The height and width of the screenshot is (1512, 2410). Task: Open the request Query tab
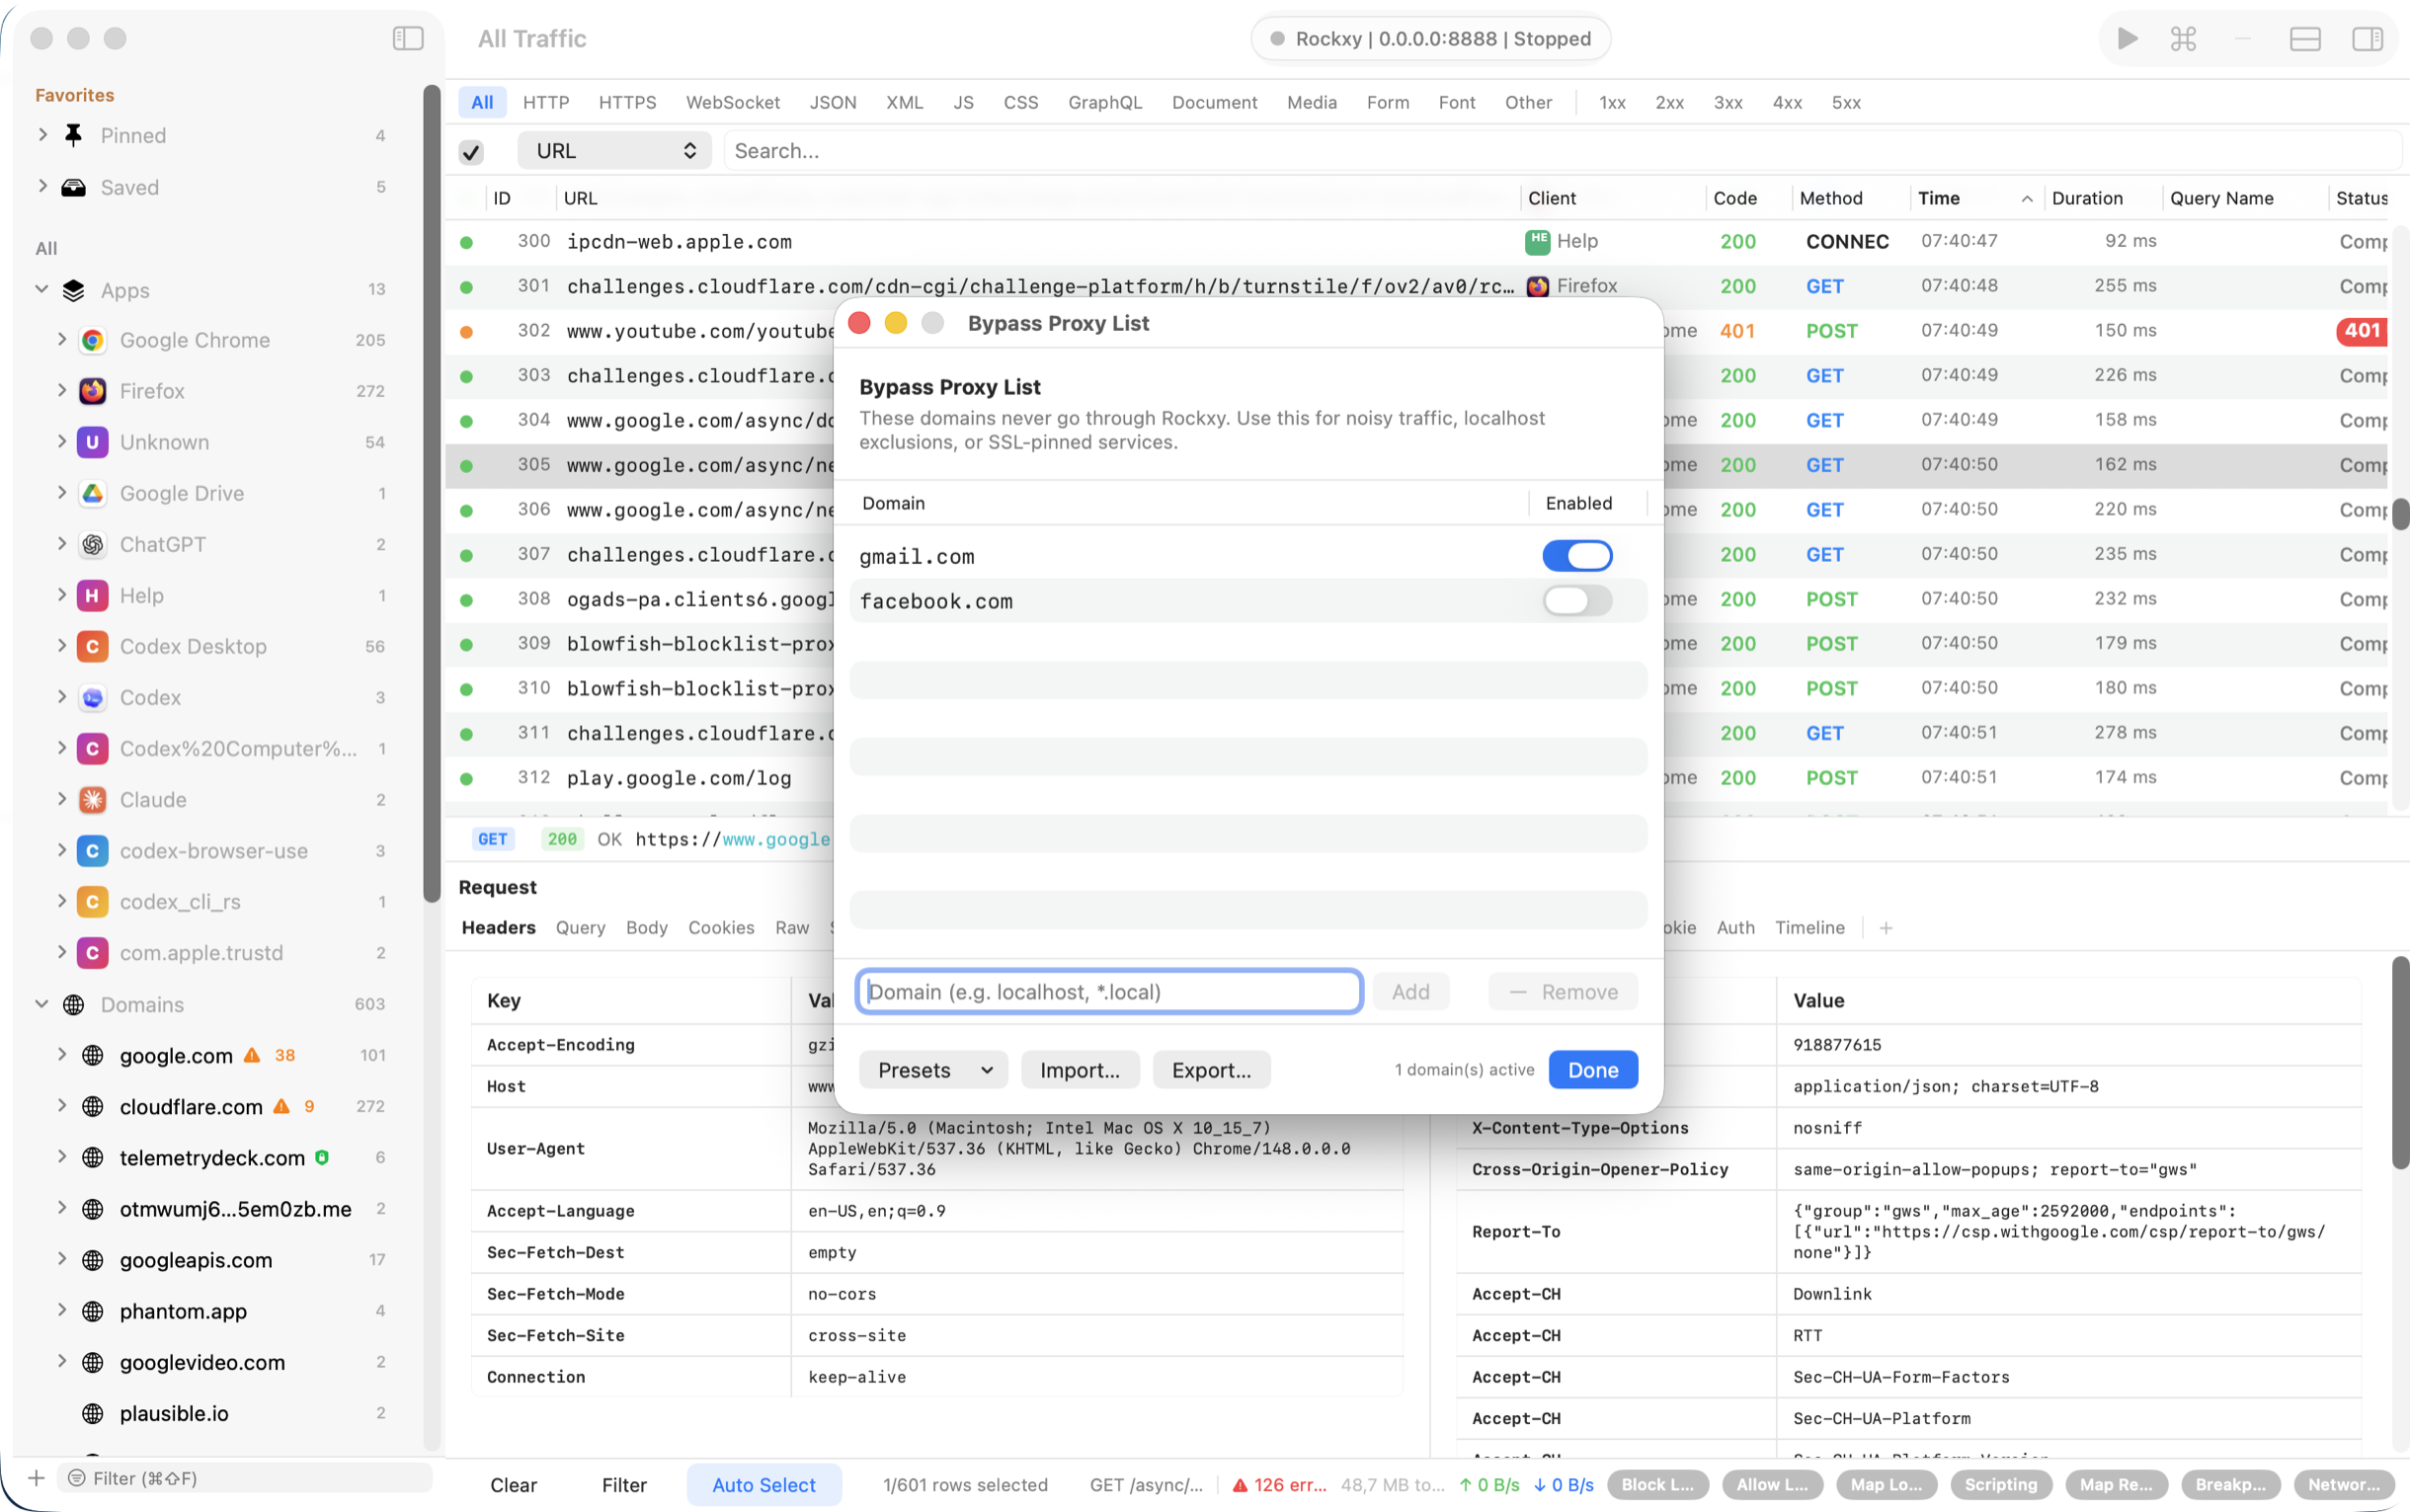tap(580, 928)
